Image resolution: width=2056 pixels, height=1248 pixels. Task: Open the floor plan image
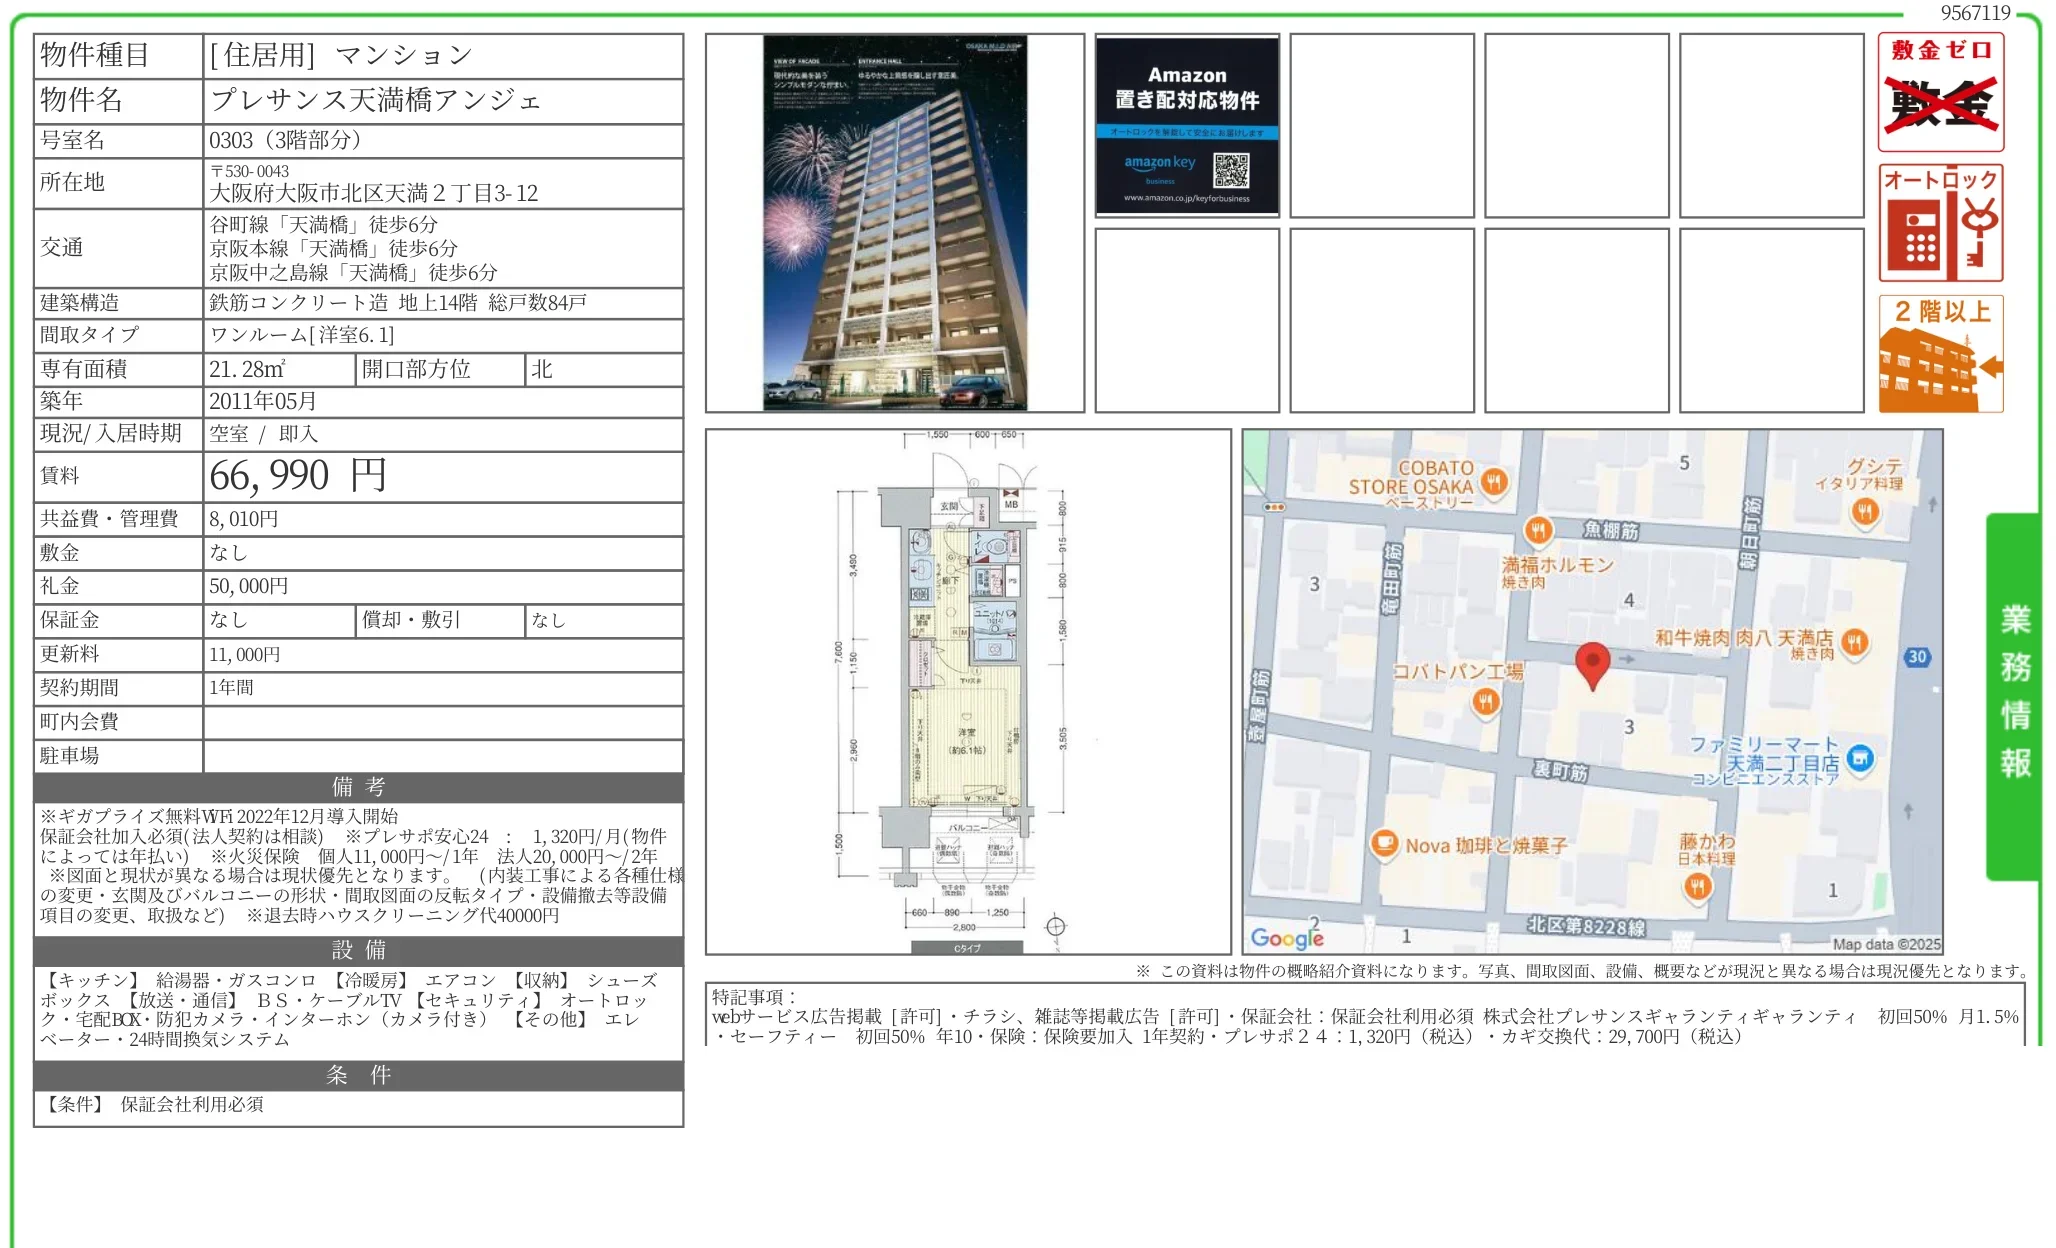pyautogui.click(x=968, y=692)
